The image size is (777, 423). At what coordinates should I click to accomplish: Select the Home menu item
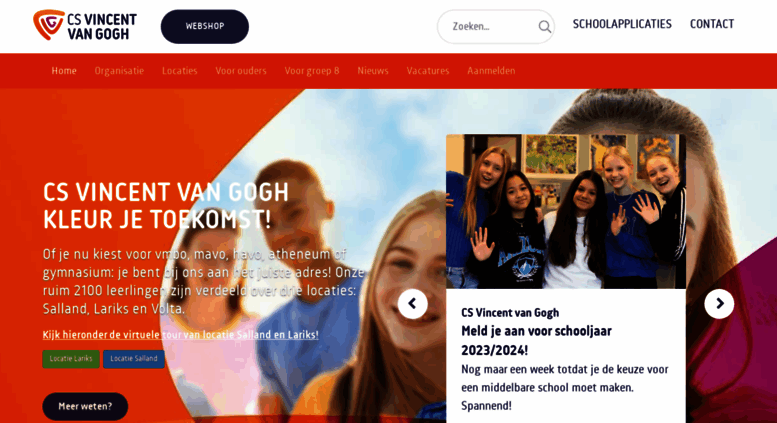pos(64,71)
